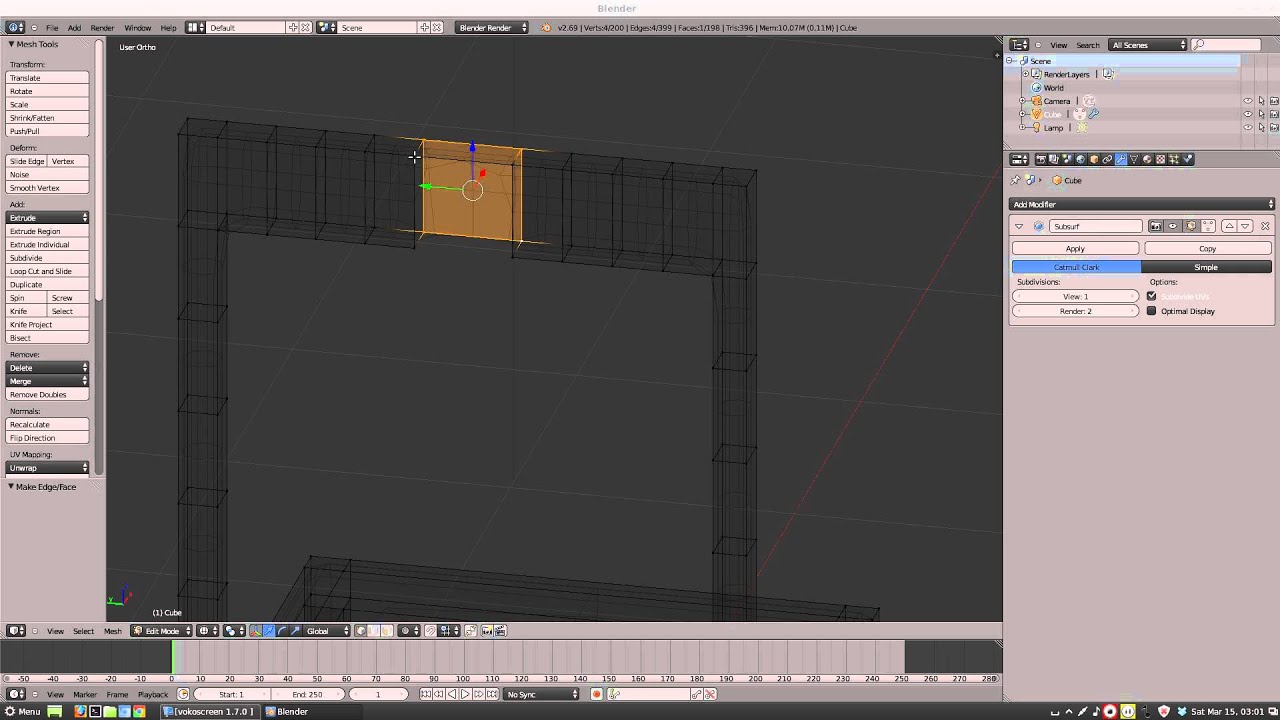Jump to the start frame of the timeline

[x=426, y=694]
